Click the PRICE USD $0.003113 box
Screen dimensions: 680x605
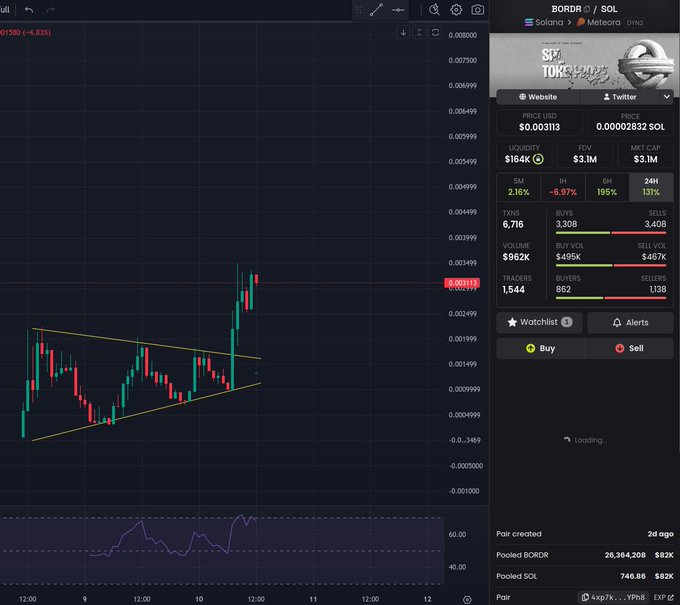click(539, 122)
